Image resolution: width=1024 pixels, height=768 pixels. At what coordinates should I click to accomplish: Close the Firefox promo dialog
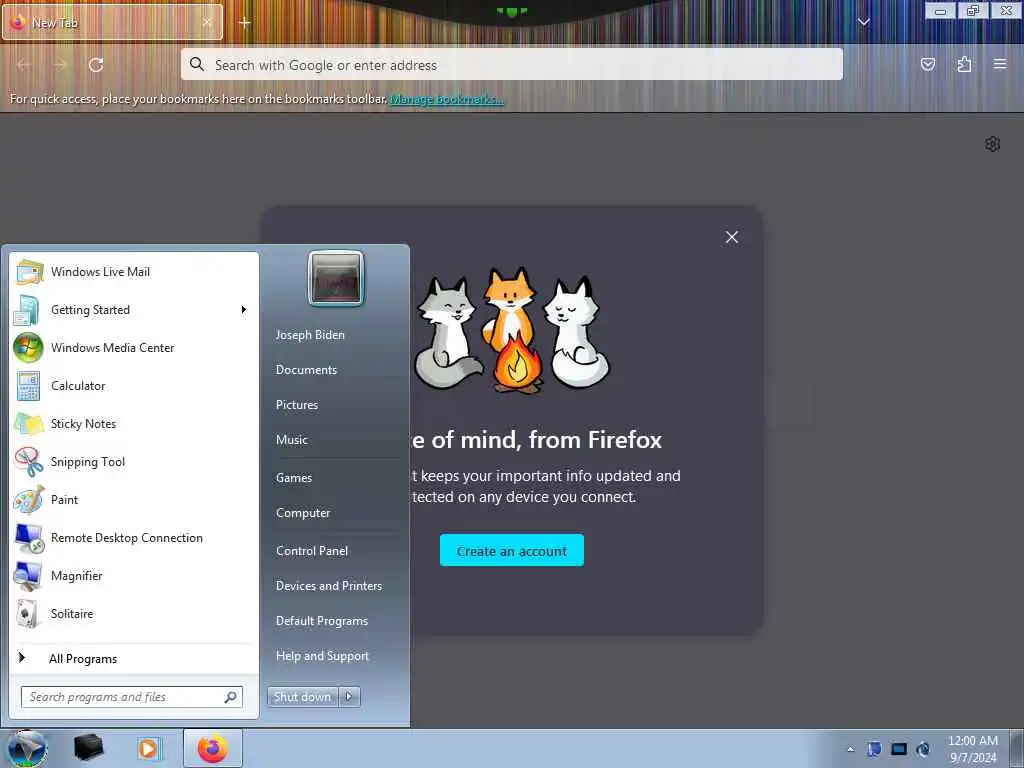[732, 237]
